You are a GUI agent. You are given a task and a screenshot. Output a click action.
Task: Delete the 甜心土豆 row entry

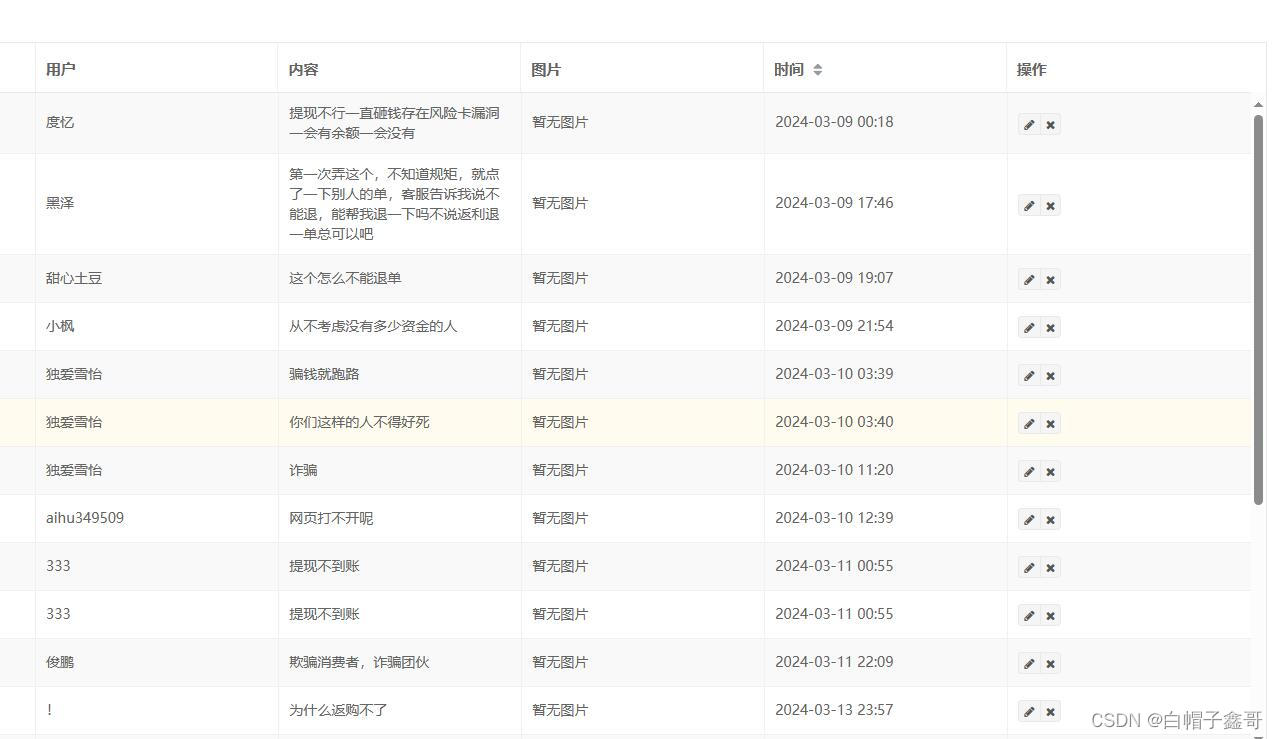[x=1050, y=280]
